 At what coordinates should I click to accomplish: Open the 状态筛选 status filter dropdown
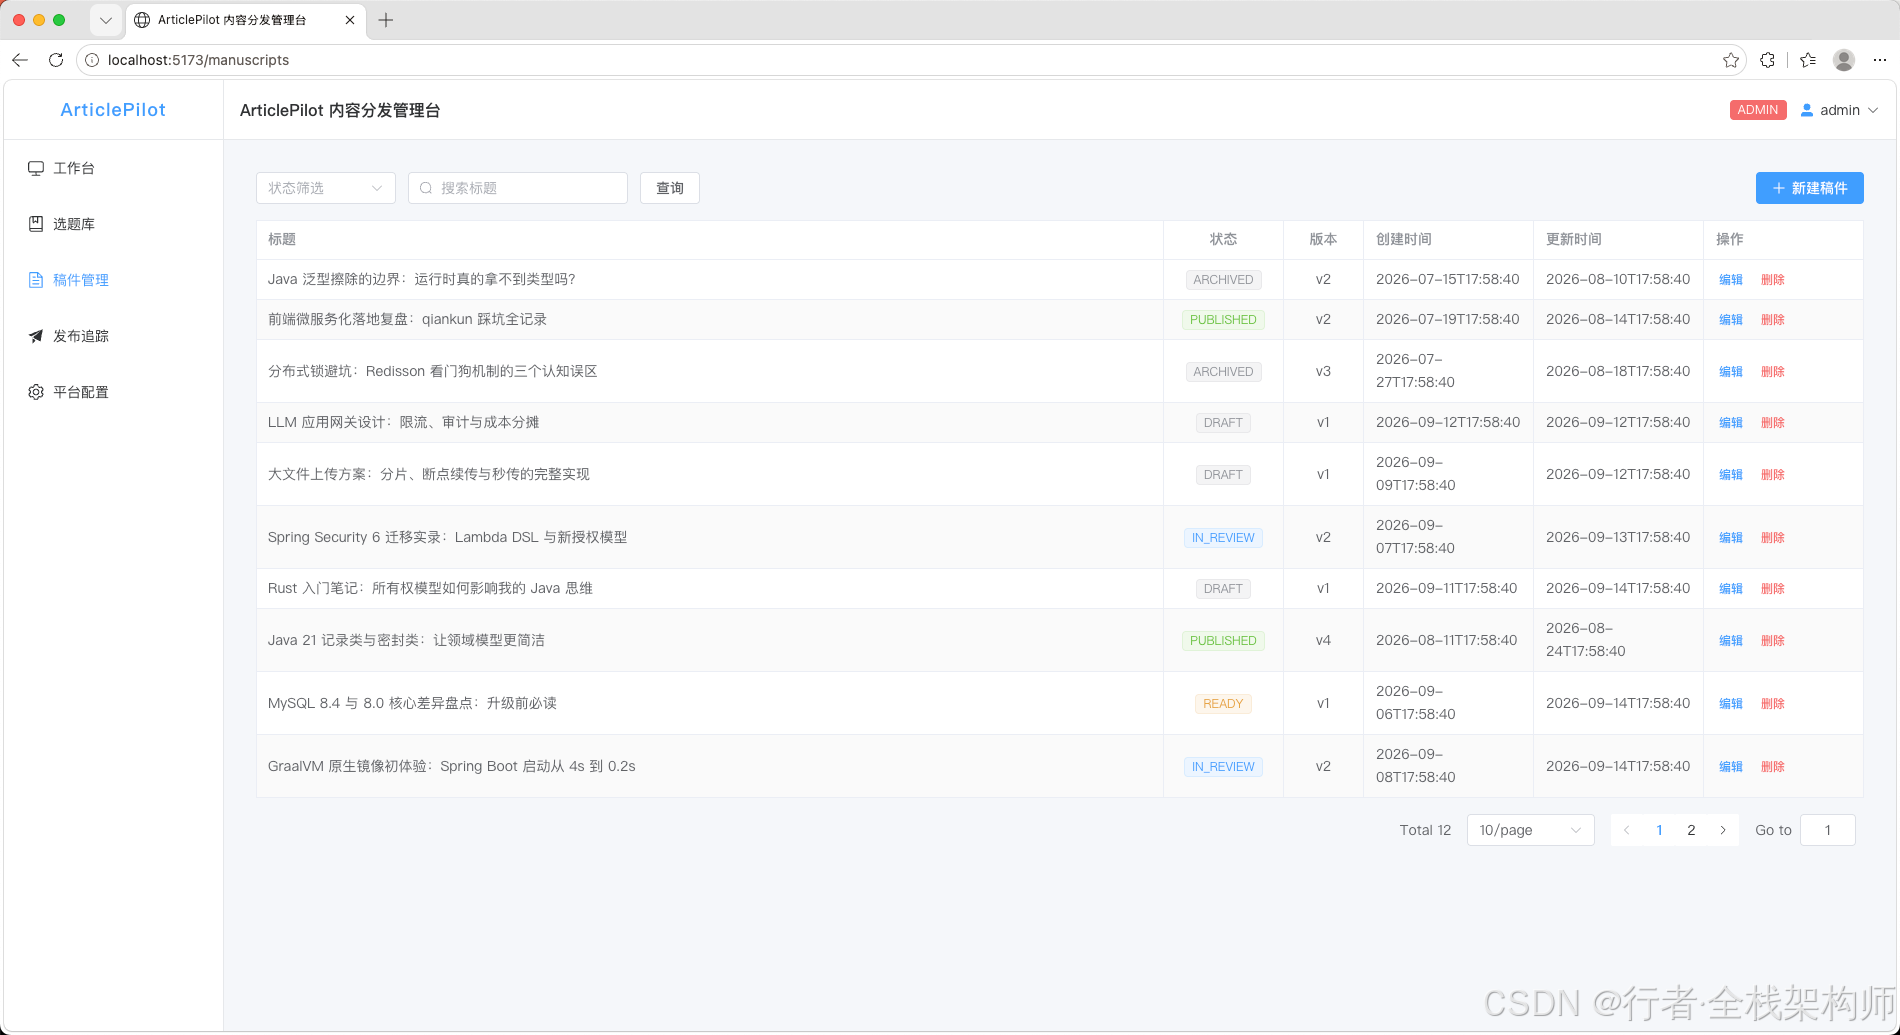(326, 188)
